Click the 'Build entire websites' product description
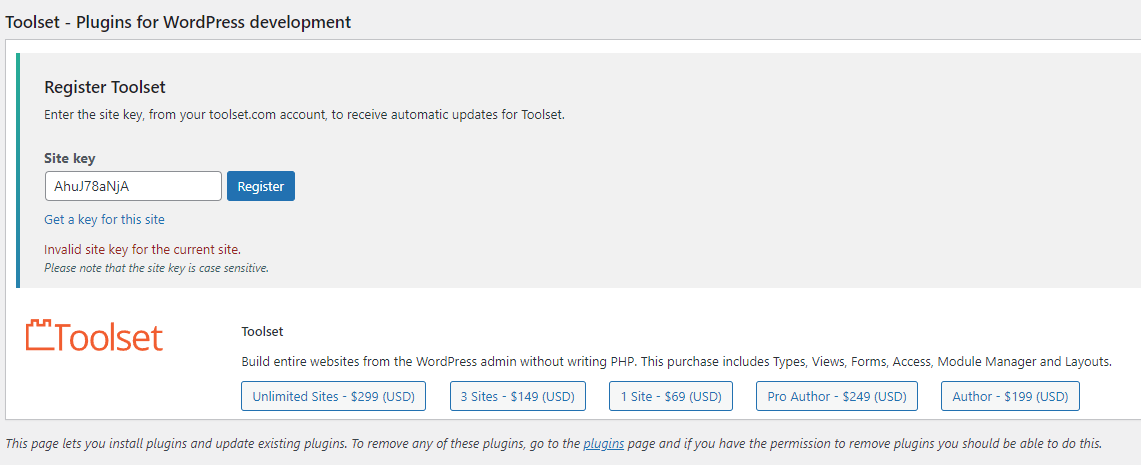The height and width of the screenshot is (465, 1141). pos(676,361)
